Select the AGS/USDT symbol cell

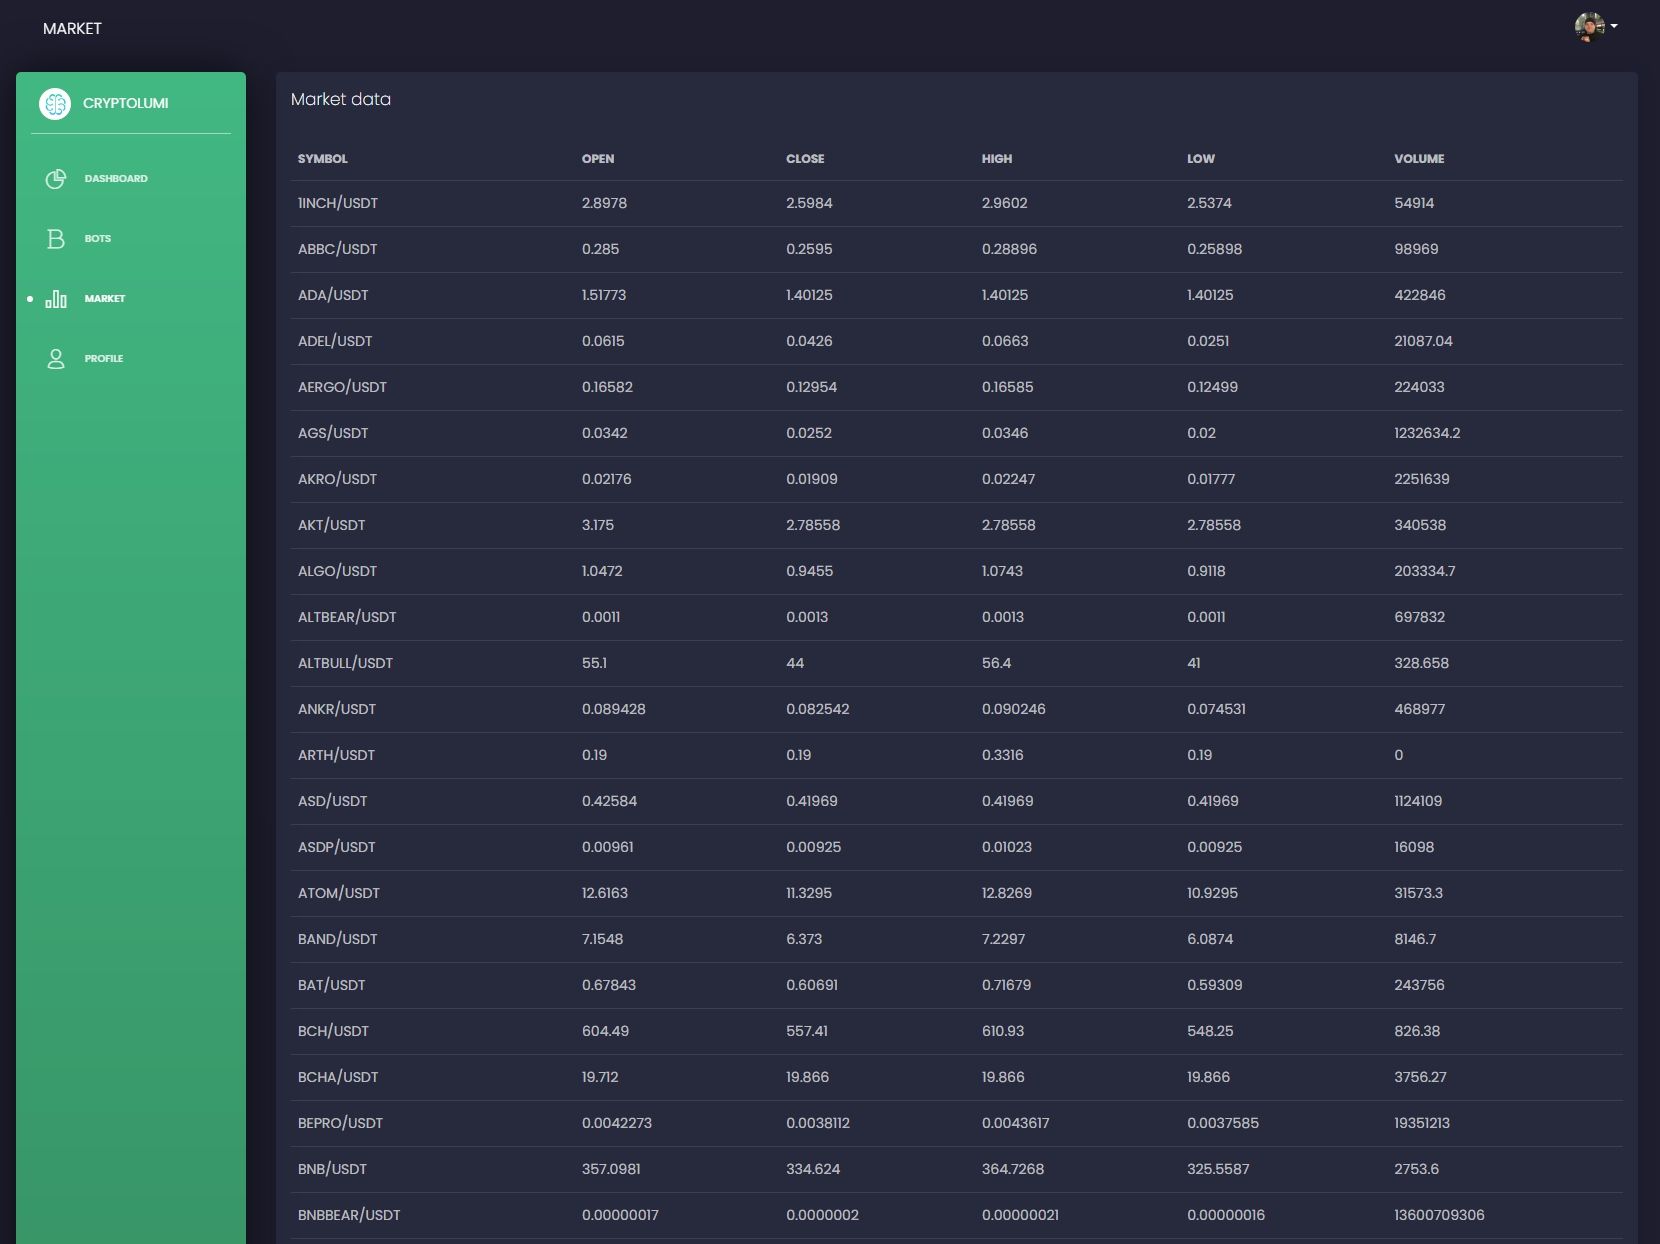tap(333, 433)
